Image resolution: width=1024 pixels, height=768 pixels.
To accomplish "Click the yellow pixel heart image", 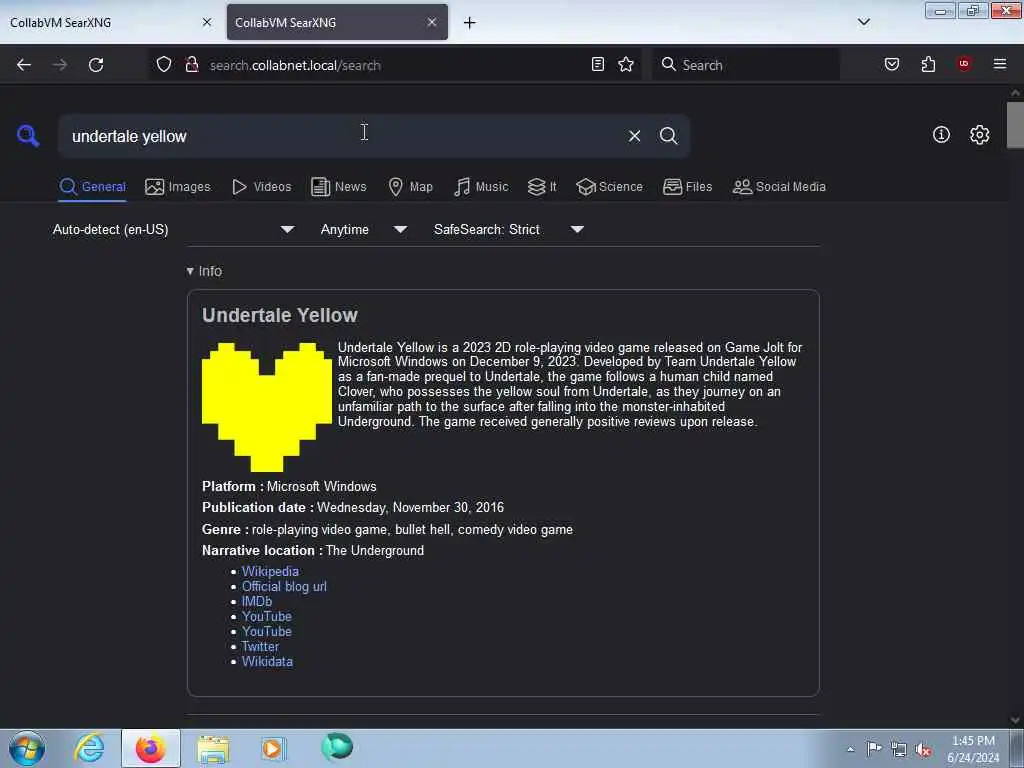I will (x=266, y=406).
